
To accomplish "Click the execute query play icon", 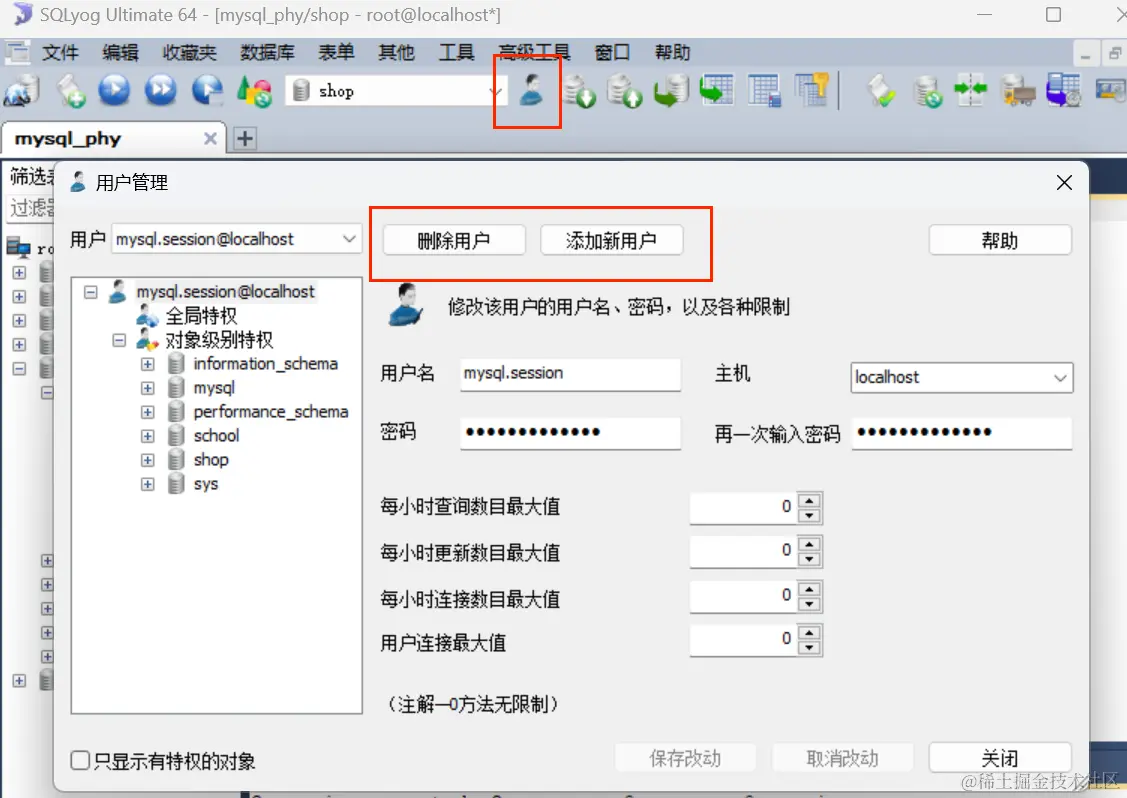I will click(x=114, y=90).
